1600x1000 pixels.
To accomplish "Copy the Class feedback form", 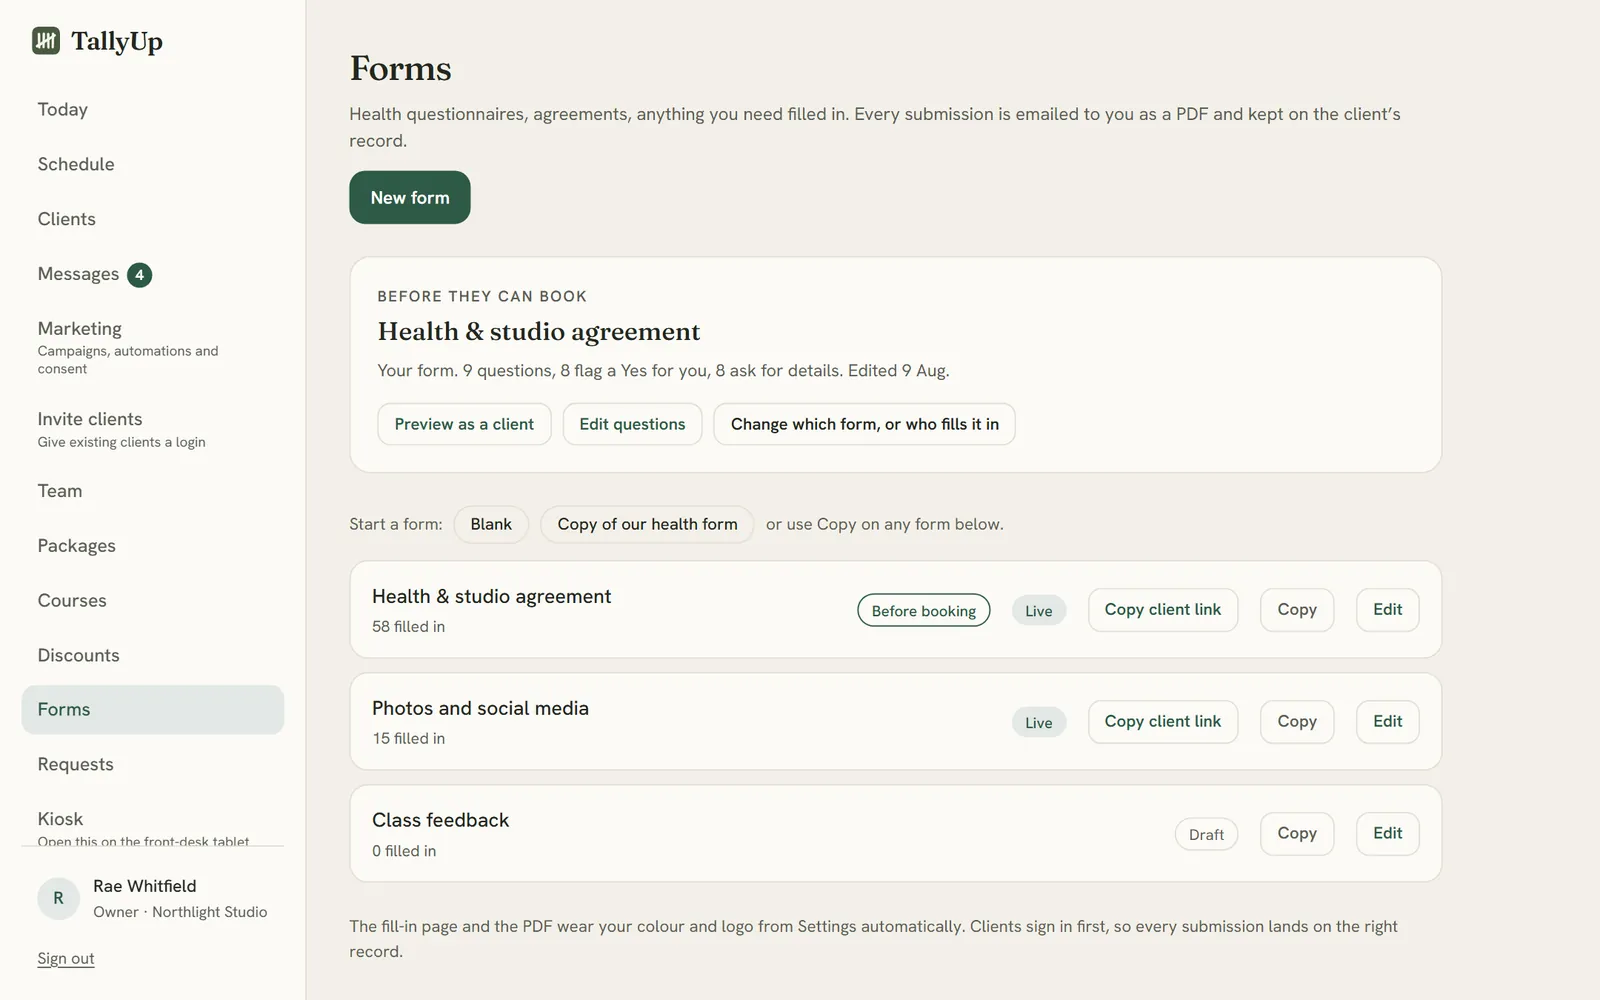I will pos(1297,834).
